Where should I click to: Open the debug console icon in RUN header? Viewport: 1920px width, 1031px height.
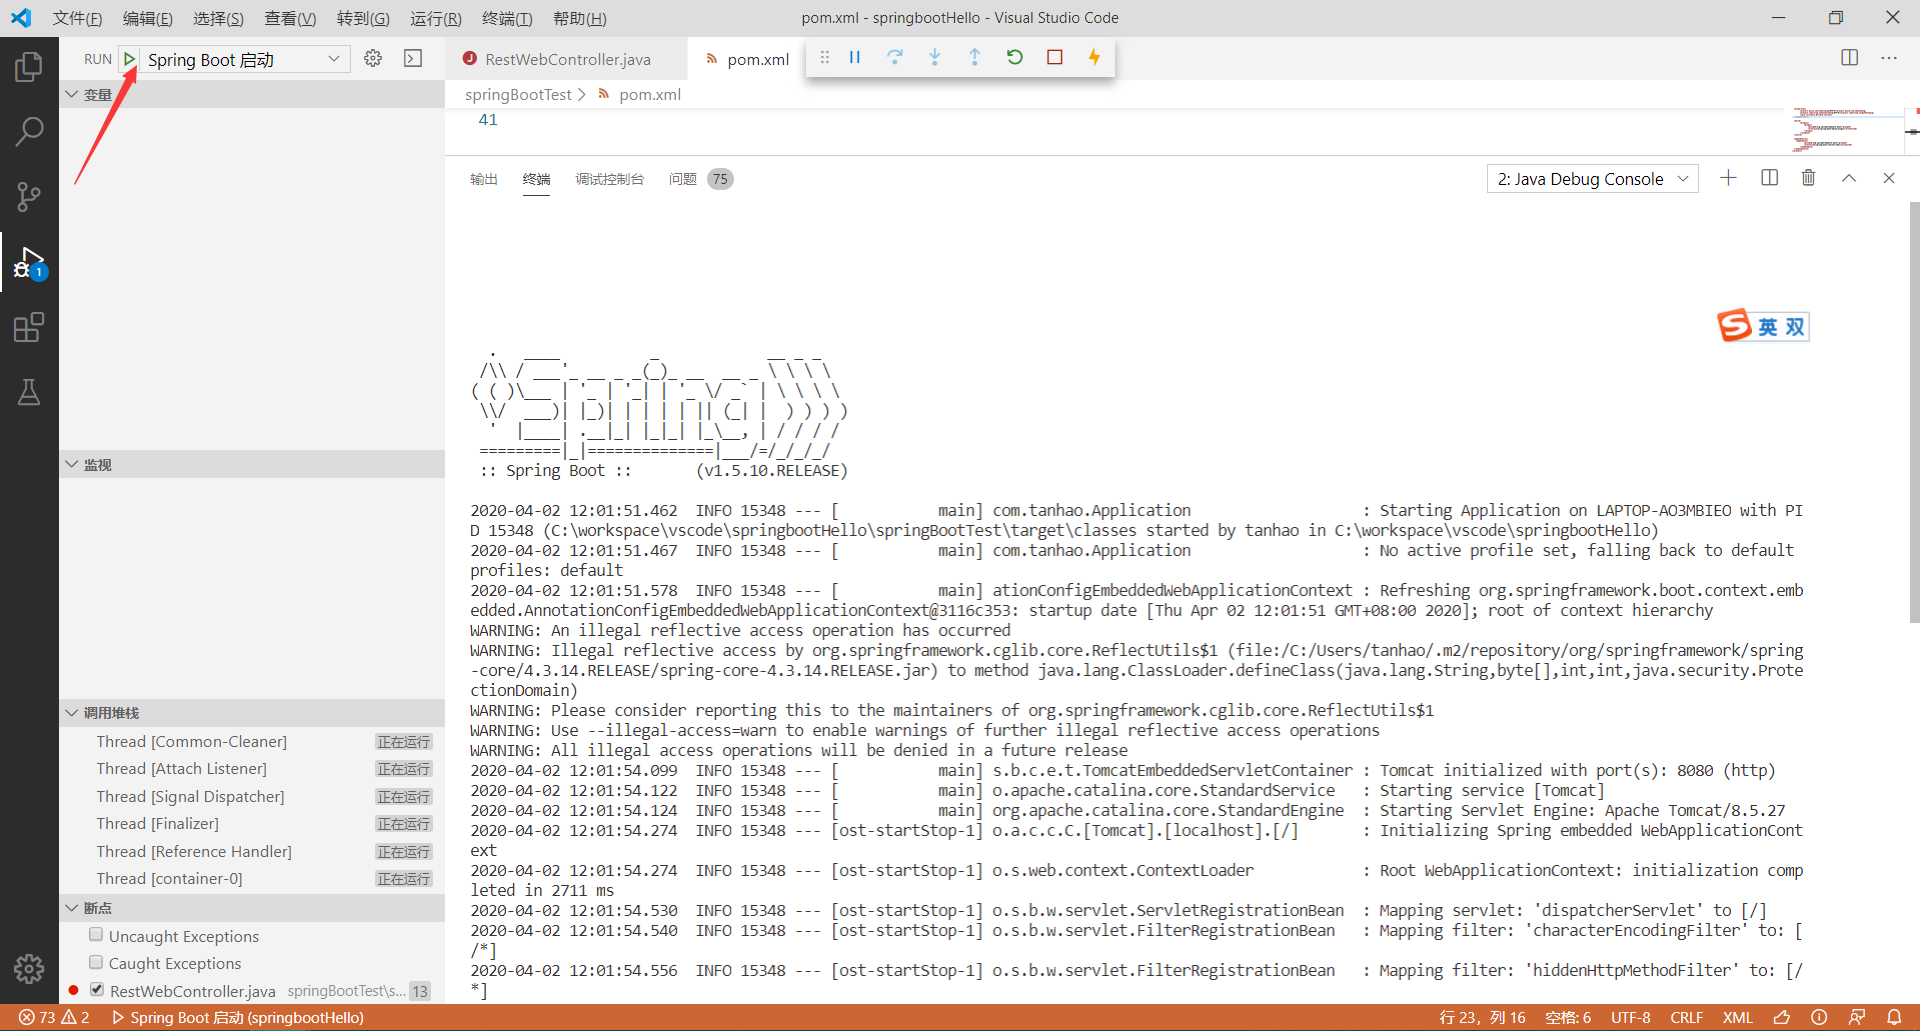pyautogui.click(x=413, y=58)
